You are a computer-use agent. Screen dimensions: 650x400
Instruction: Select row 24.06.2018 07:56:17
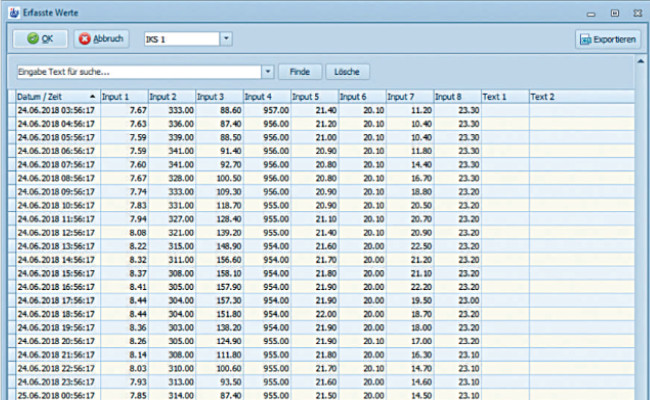tap(321, 165)
